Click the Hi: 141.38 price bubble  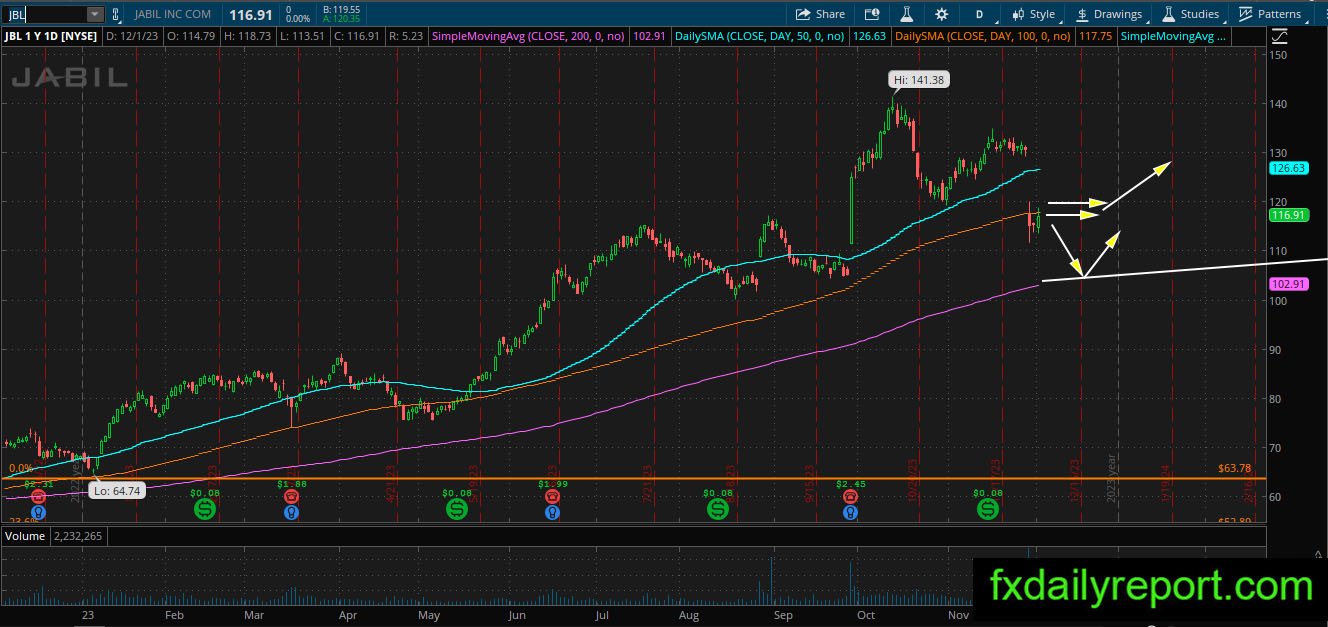pyautogui.click(x=918, y=79)
